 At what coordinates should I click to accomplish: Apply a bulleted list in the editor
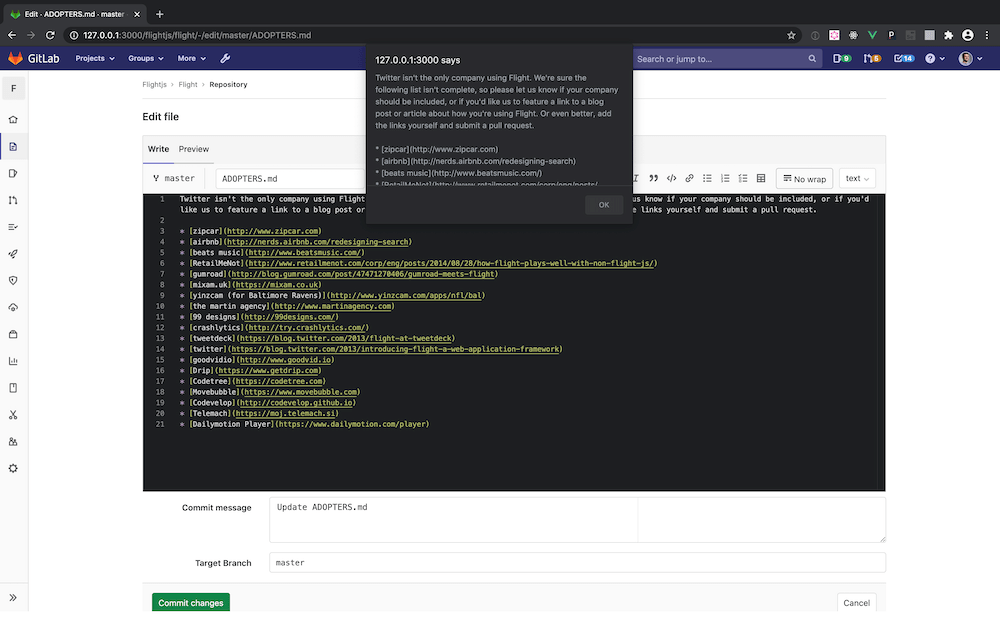pyautogui.click(x=707, y=178)
